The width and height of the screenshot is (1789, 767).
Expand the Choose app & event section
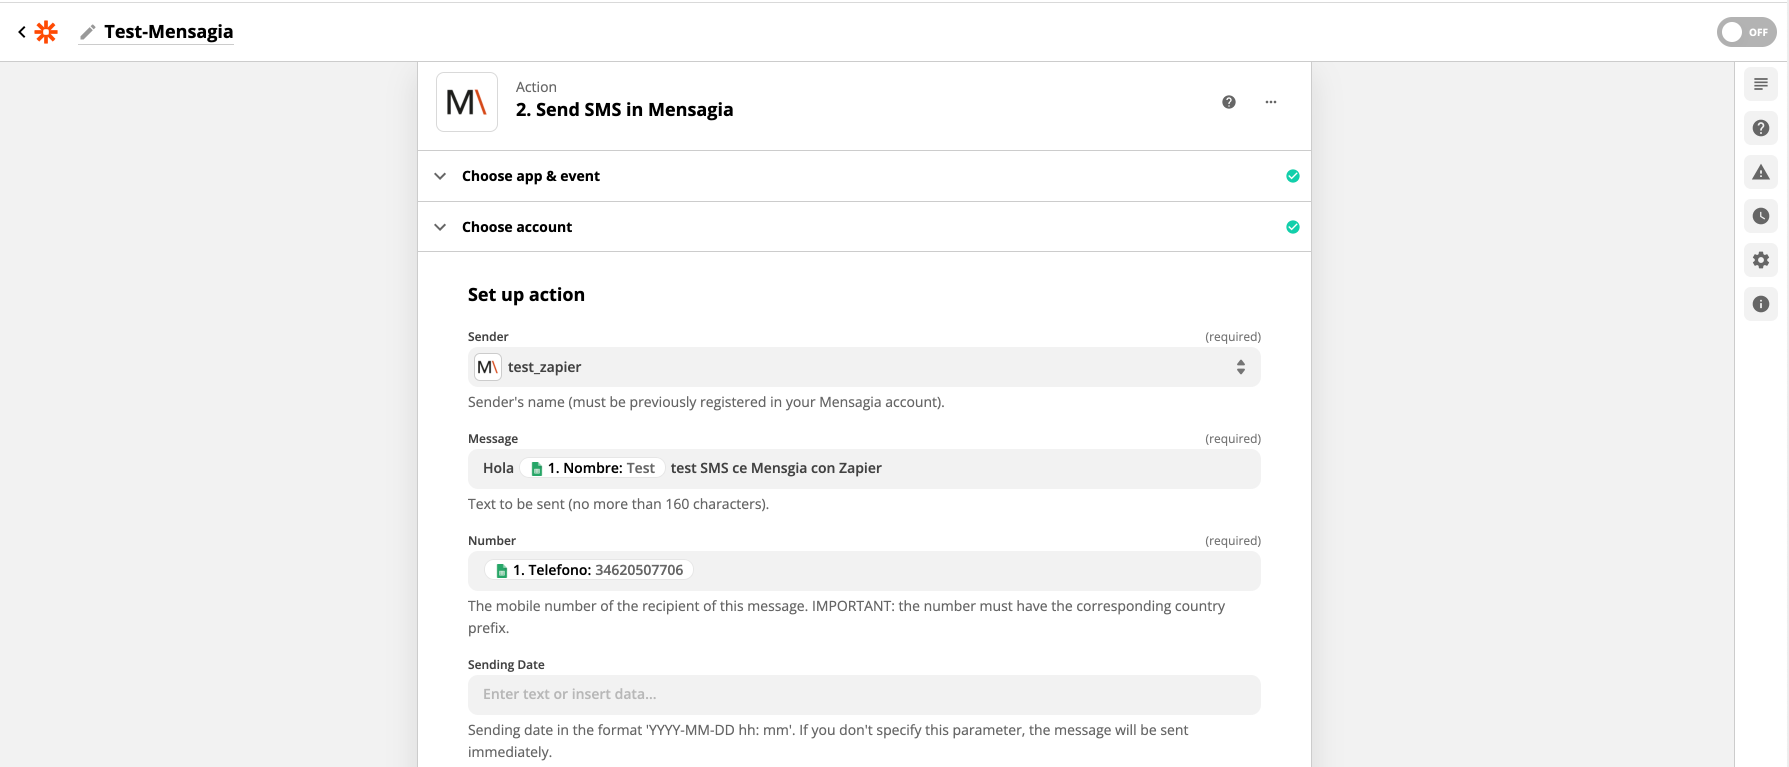pos(530,176)
